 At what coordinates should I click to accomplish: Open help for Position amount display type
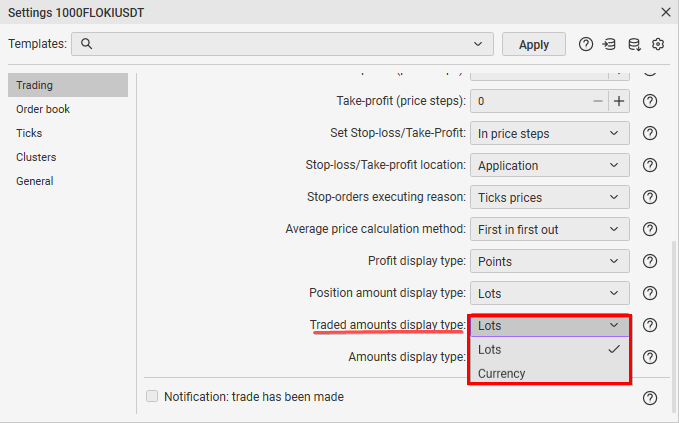click(650, 294)
